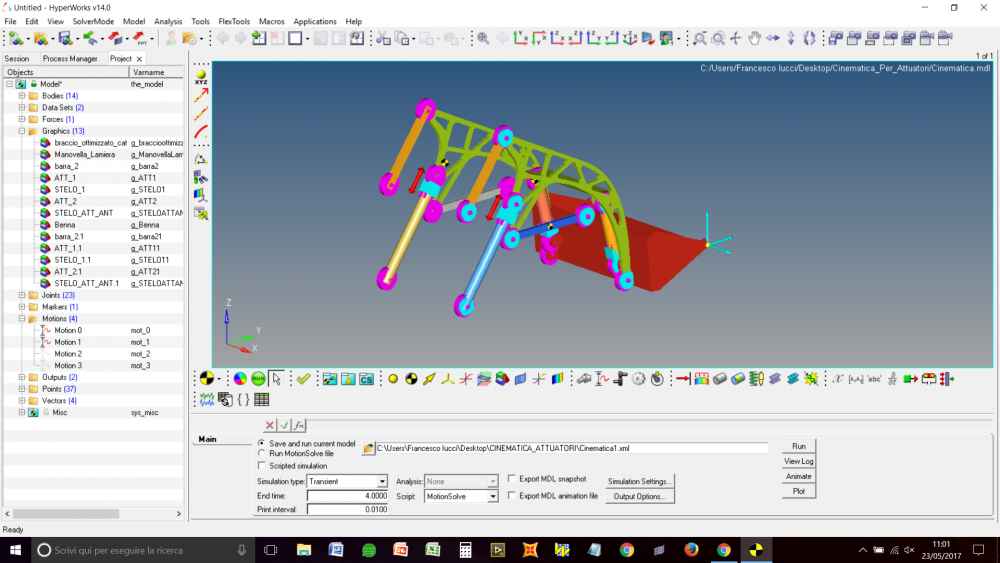
Task: Click the yellow XYZ sphere sidebar icon
Action: [x=202, y=76]
